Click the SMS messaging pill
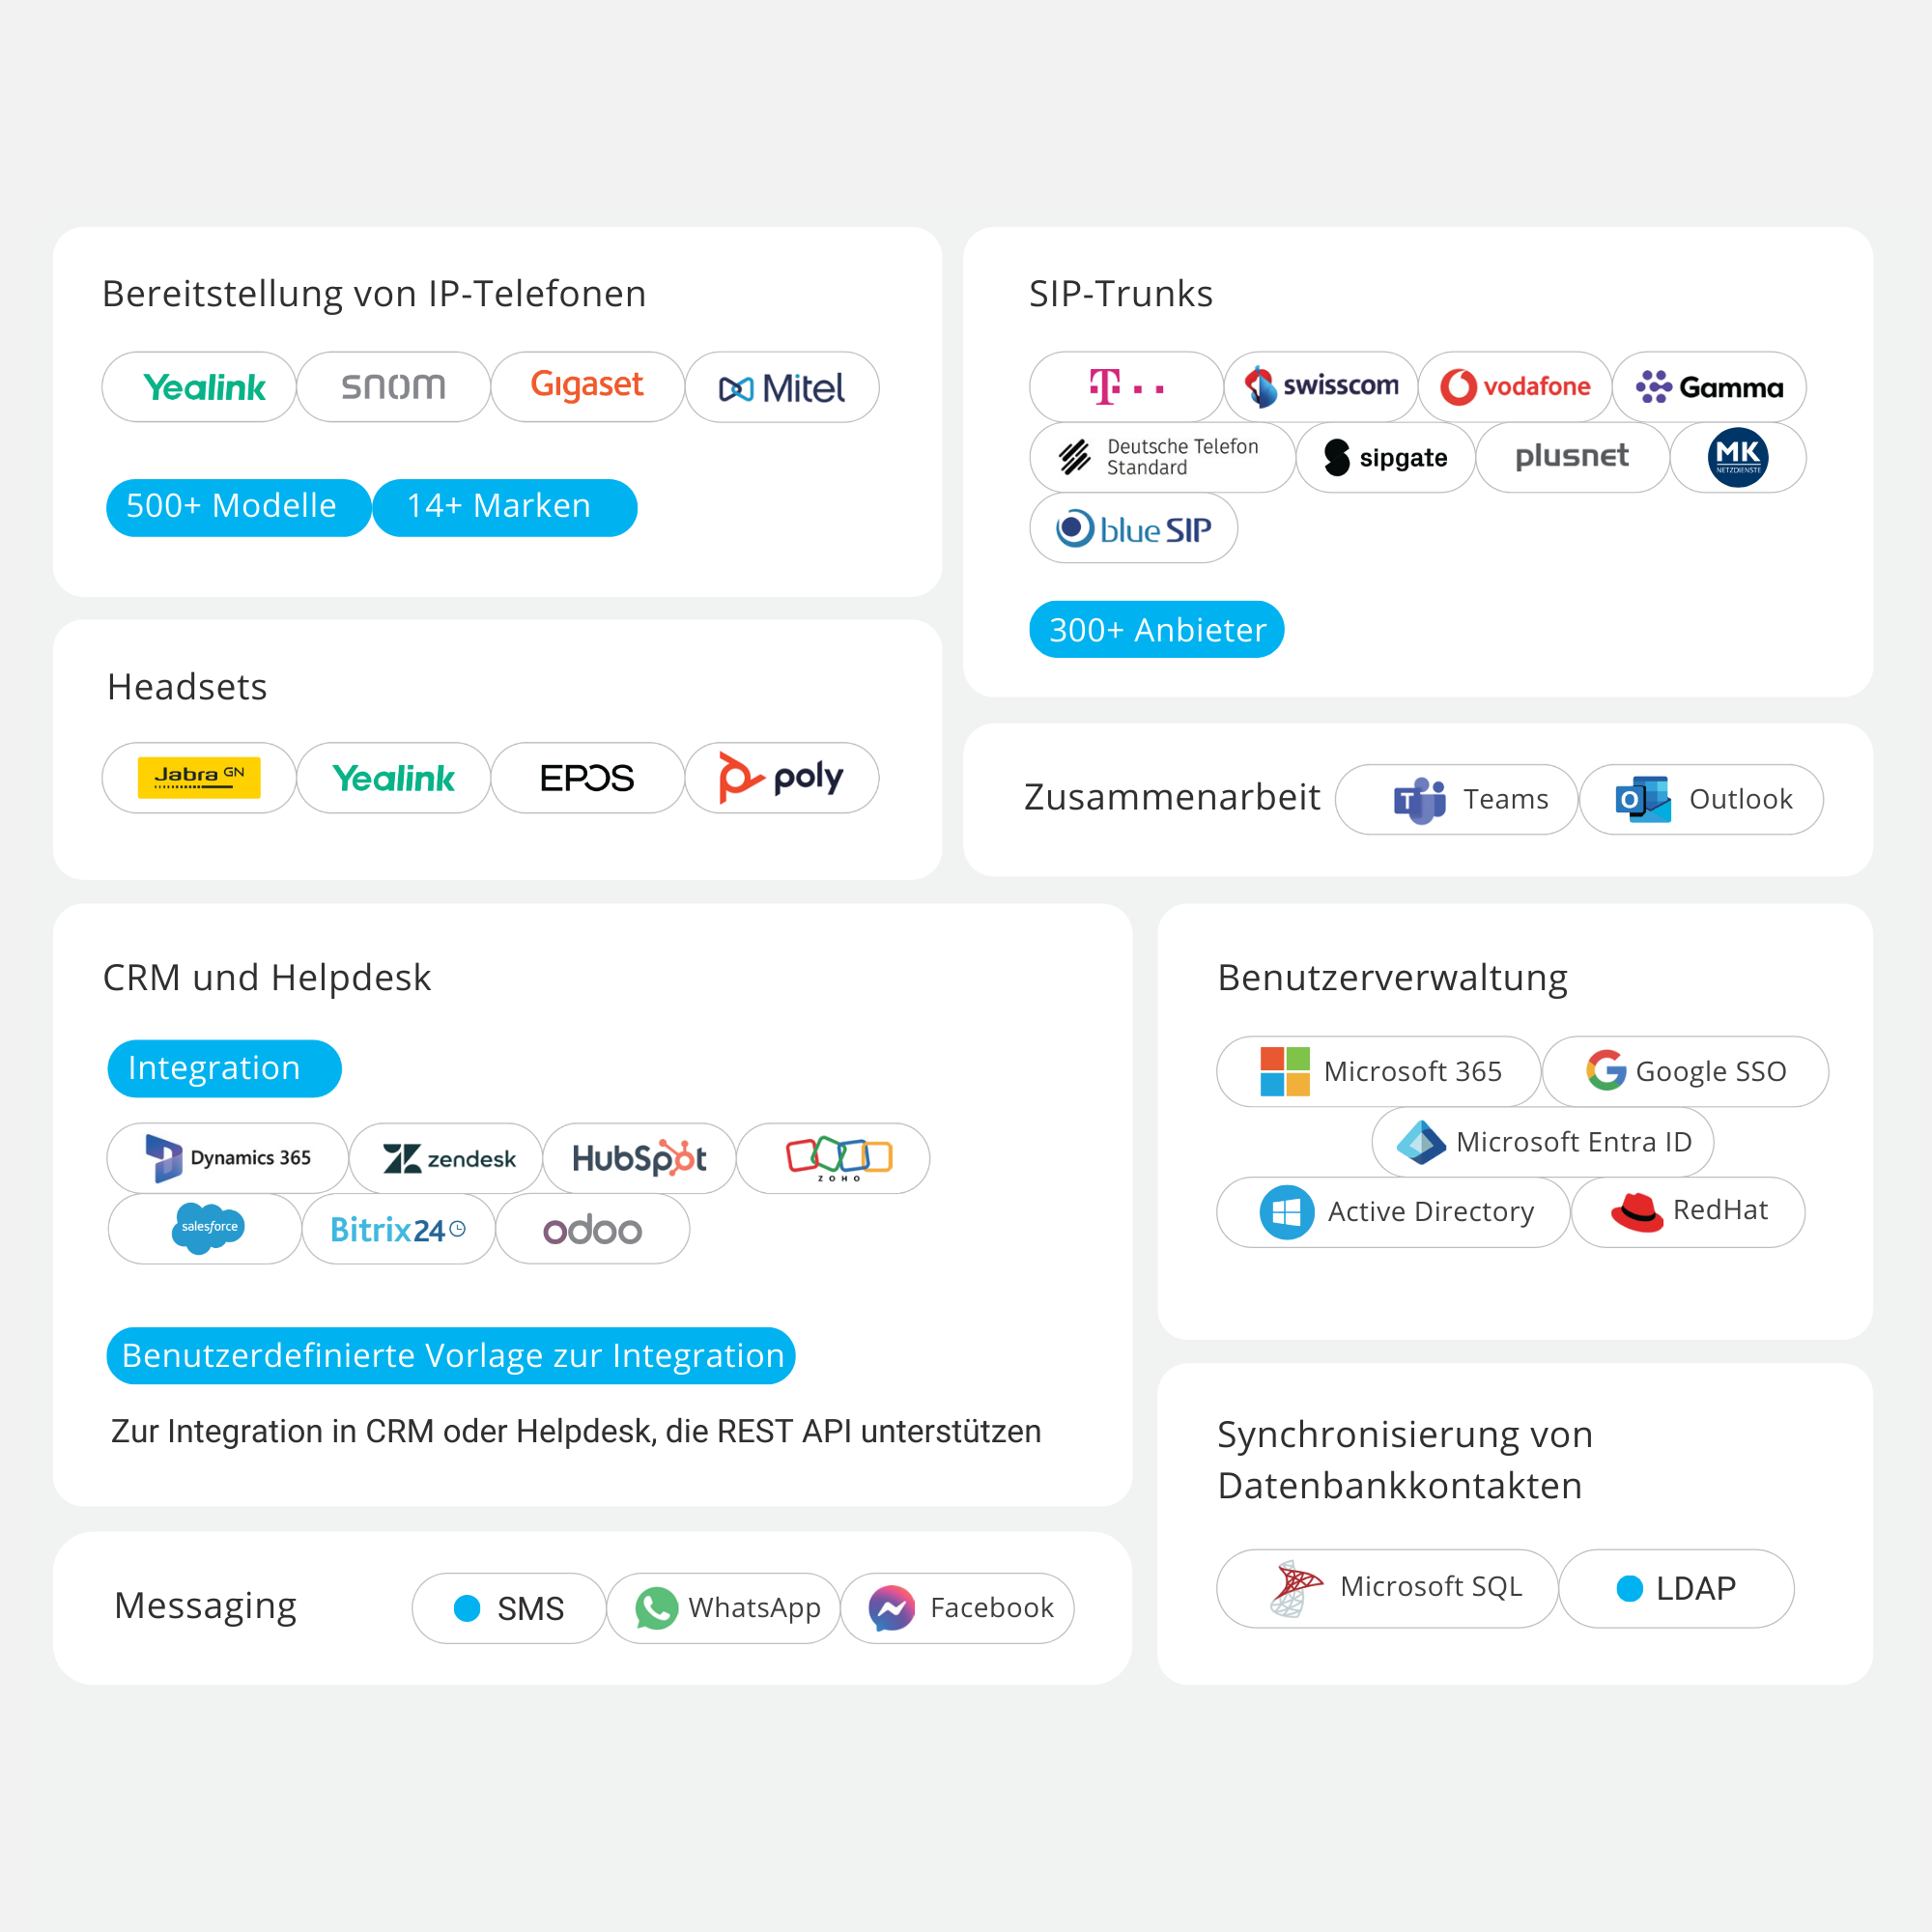The image size is (1932, 1932). click(509, 1608)
